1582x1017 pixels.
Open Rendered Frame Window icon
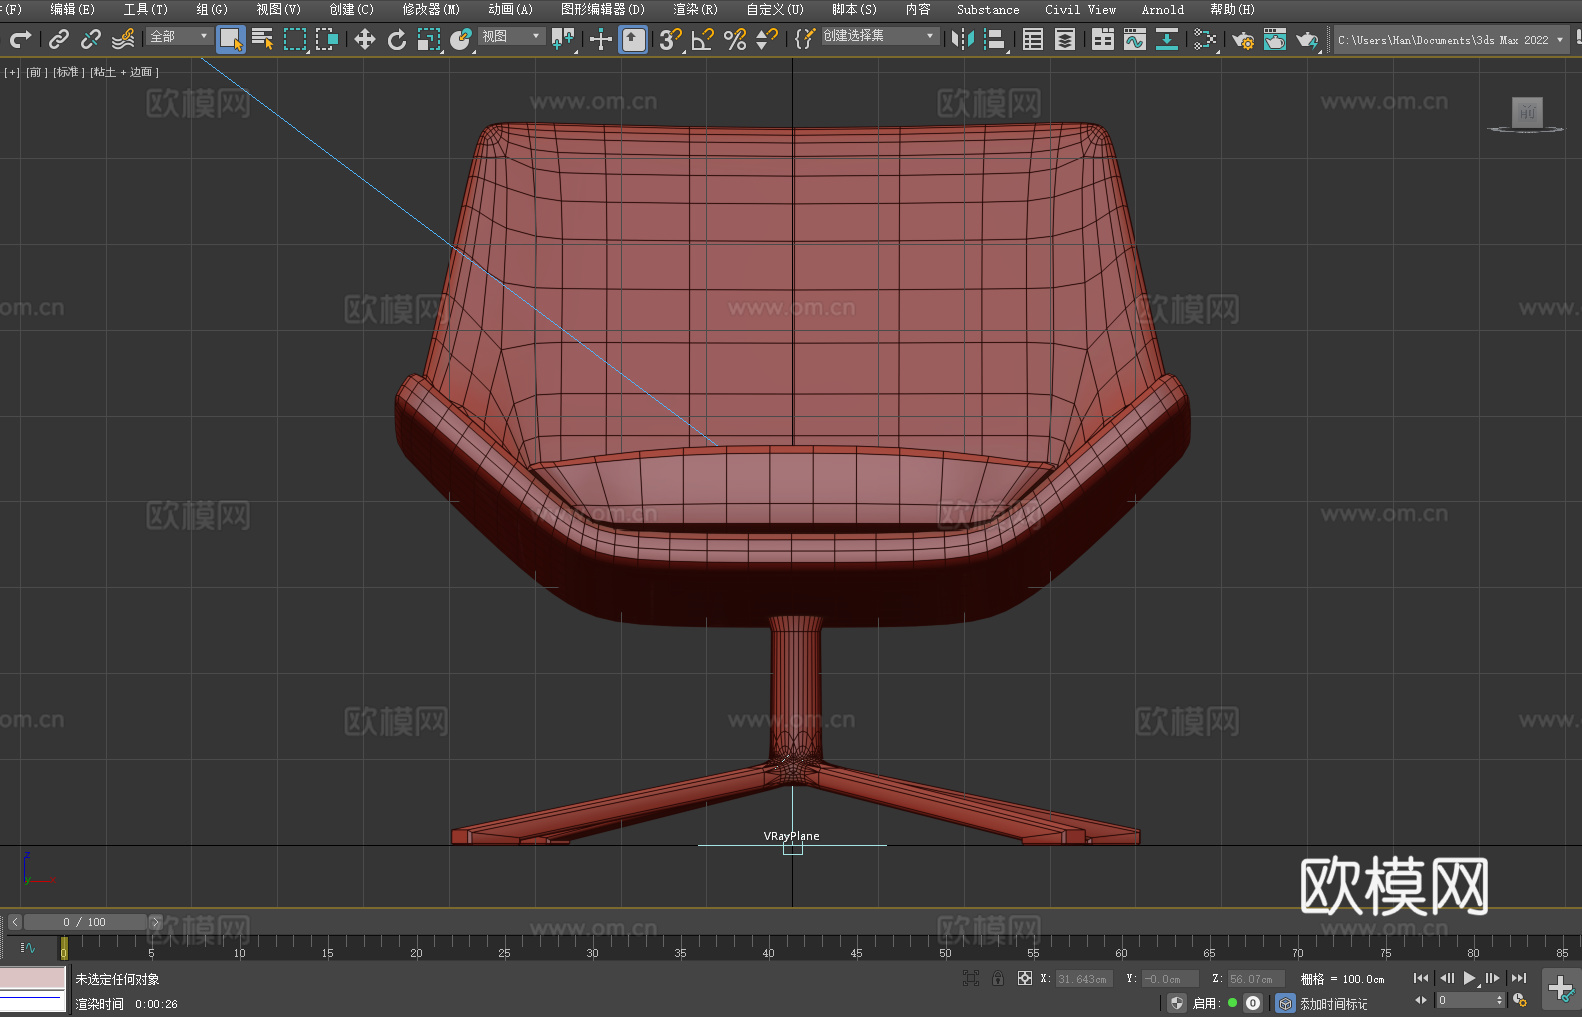pos(1275,39)
